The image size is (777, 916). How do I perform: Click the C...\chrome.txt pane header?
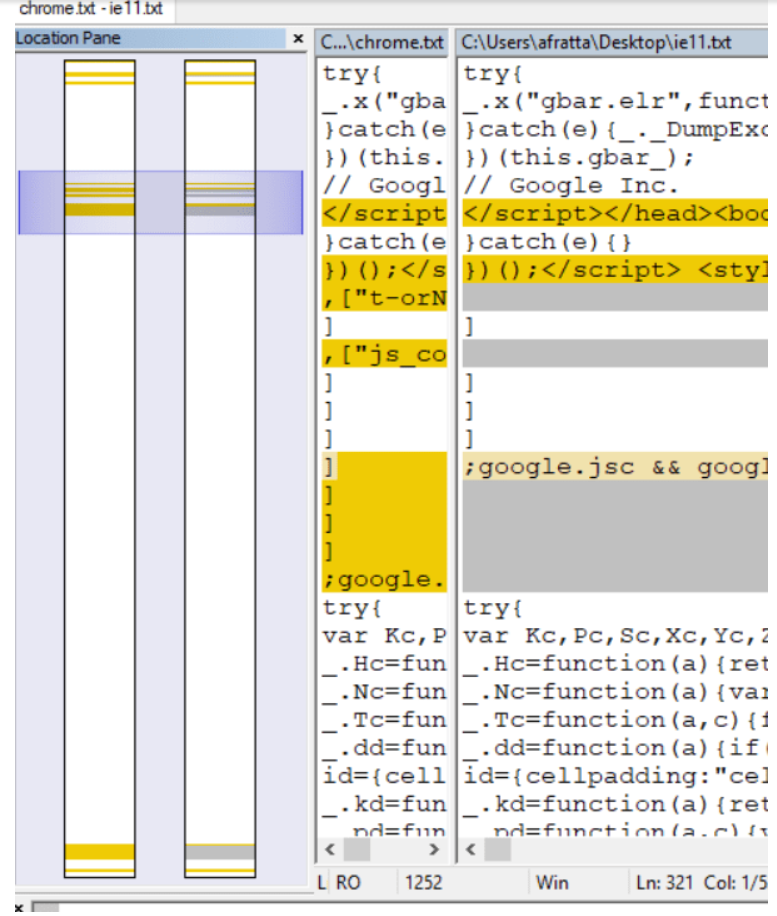click(x=382, y=42)
